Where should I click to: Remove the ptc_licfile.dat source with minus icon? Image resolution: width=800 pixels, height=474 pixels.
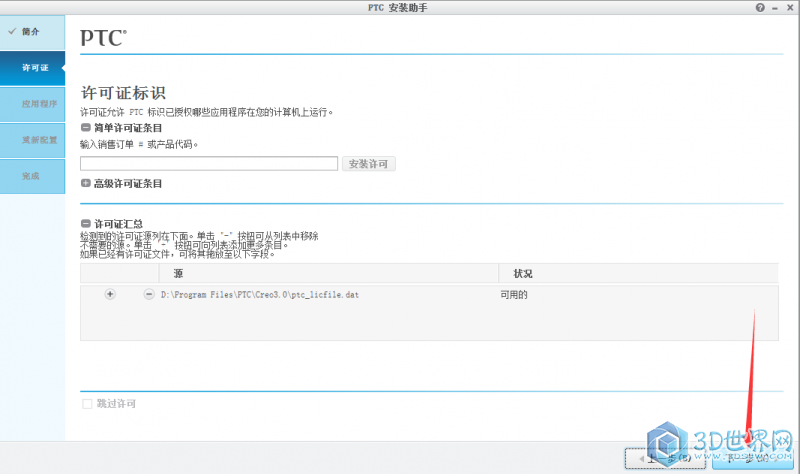(148, 294)
